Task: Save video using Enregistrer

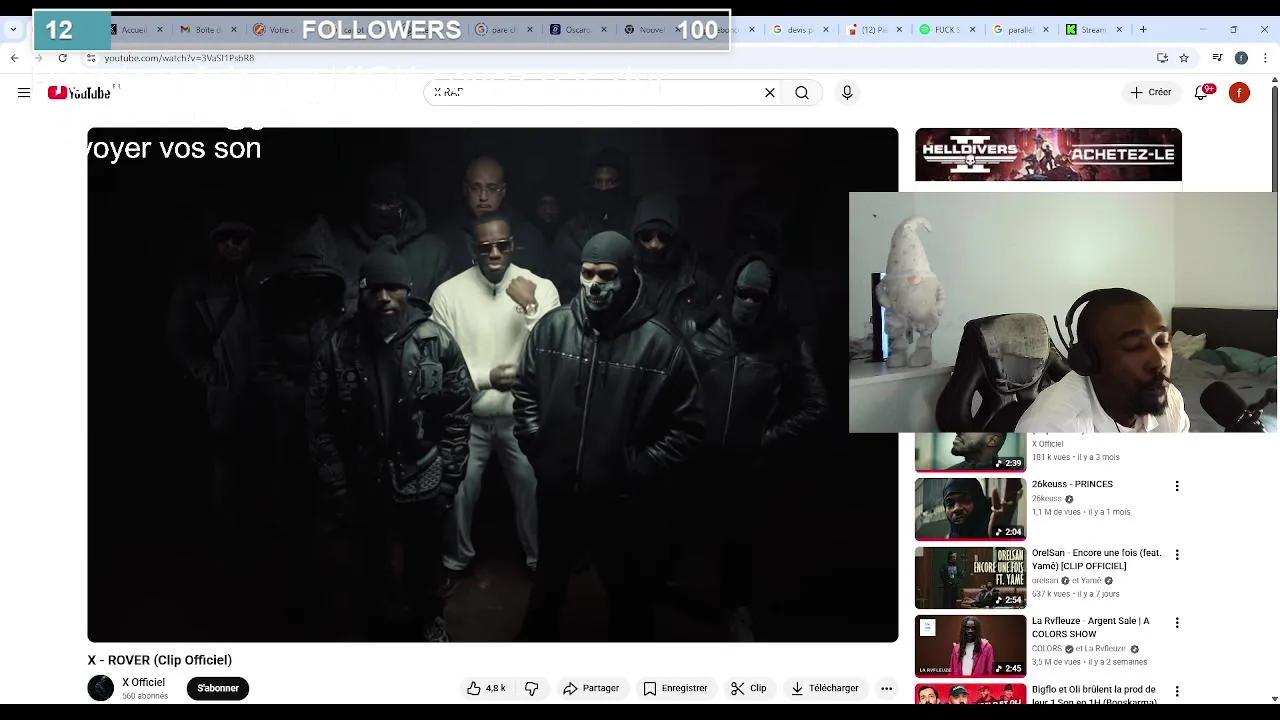Action: click(x=675, y=688)
